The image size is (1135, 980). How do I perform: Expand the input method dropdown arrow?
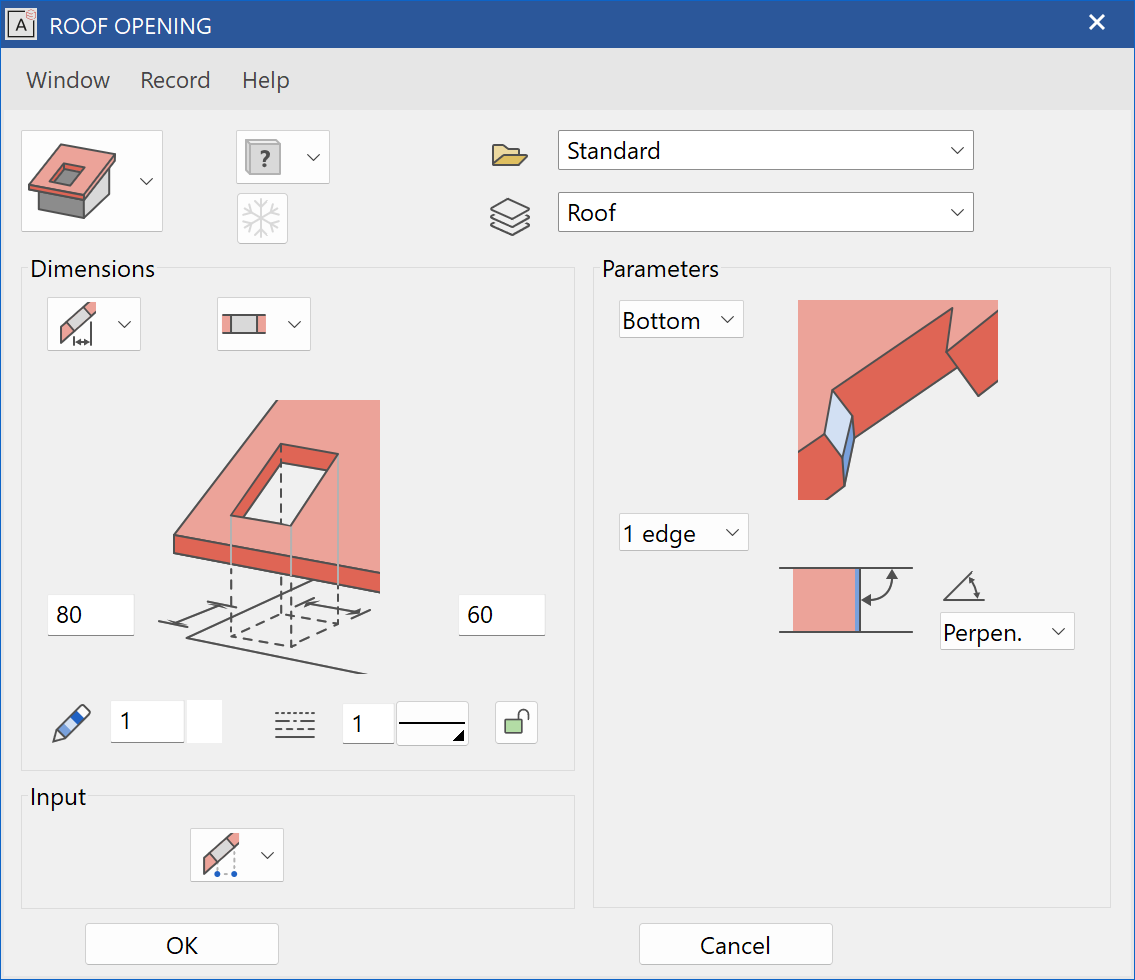pyautogui.click(x=267, y=855)
